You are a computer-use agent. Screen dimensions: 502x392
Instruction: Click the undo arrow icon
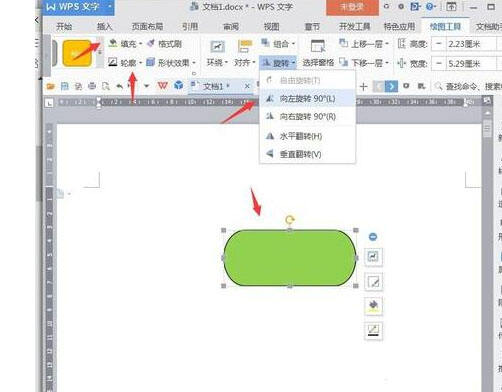pyautogui.click(x=119, y=86)
